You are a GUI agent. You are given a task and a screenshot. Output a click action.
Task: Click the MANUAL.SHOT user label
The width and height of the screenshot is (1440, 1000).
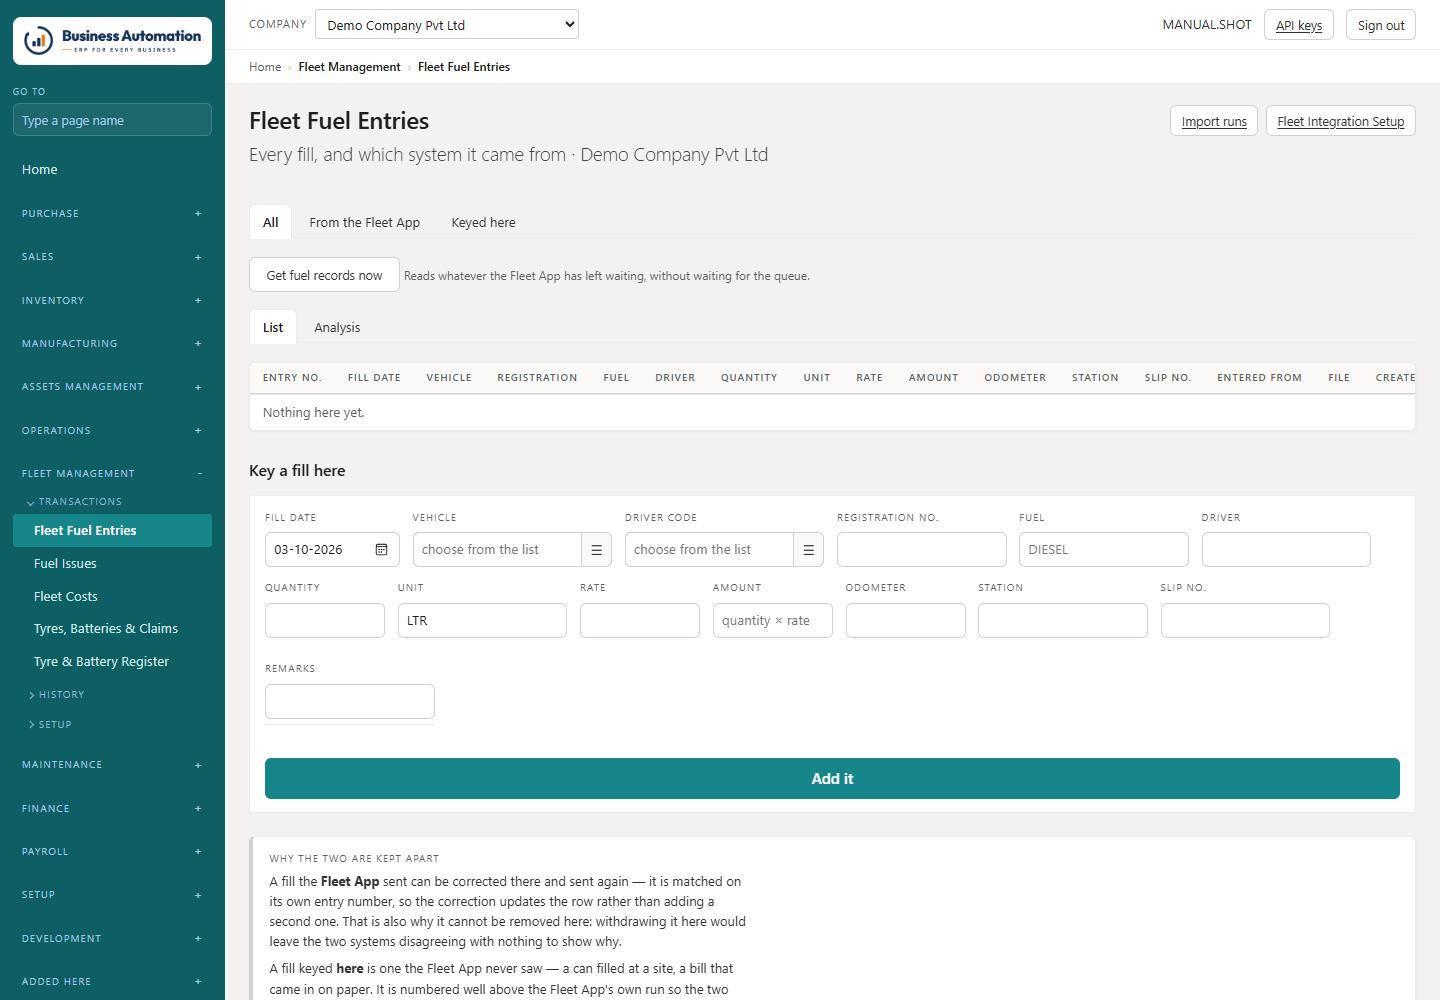click(1207, 25)
